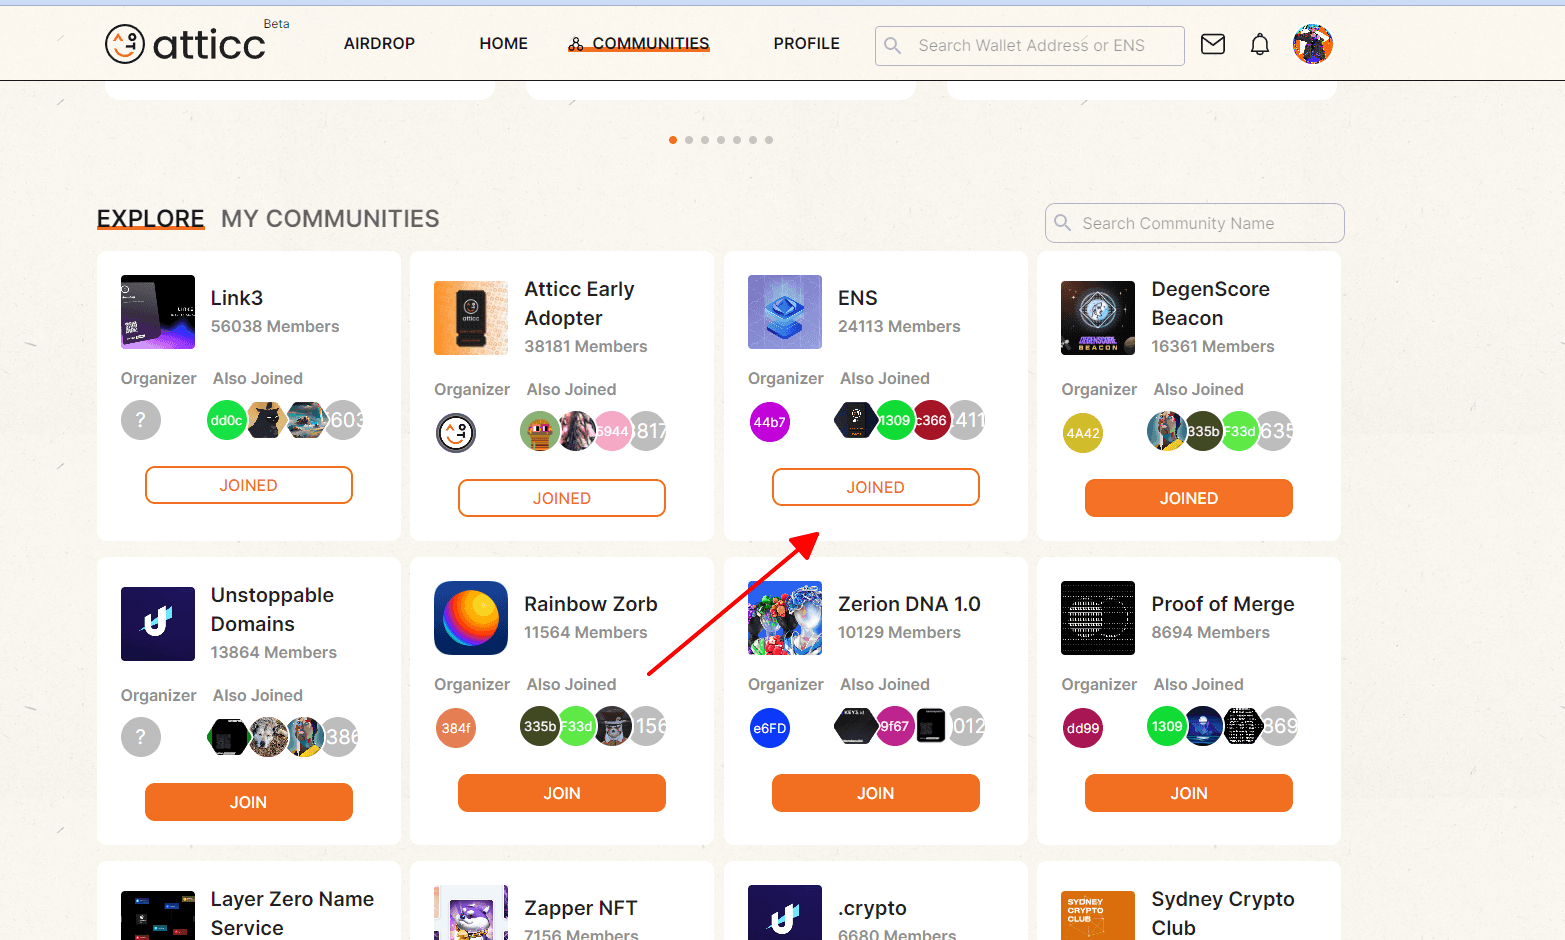Viewport: 1565px width, 940px height.
Task: Join the Proof of Merge community
Action: pos(1189,793)
